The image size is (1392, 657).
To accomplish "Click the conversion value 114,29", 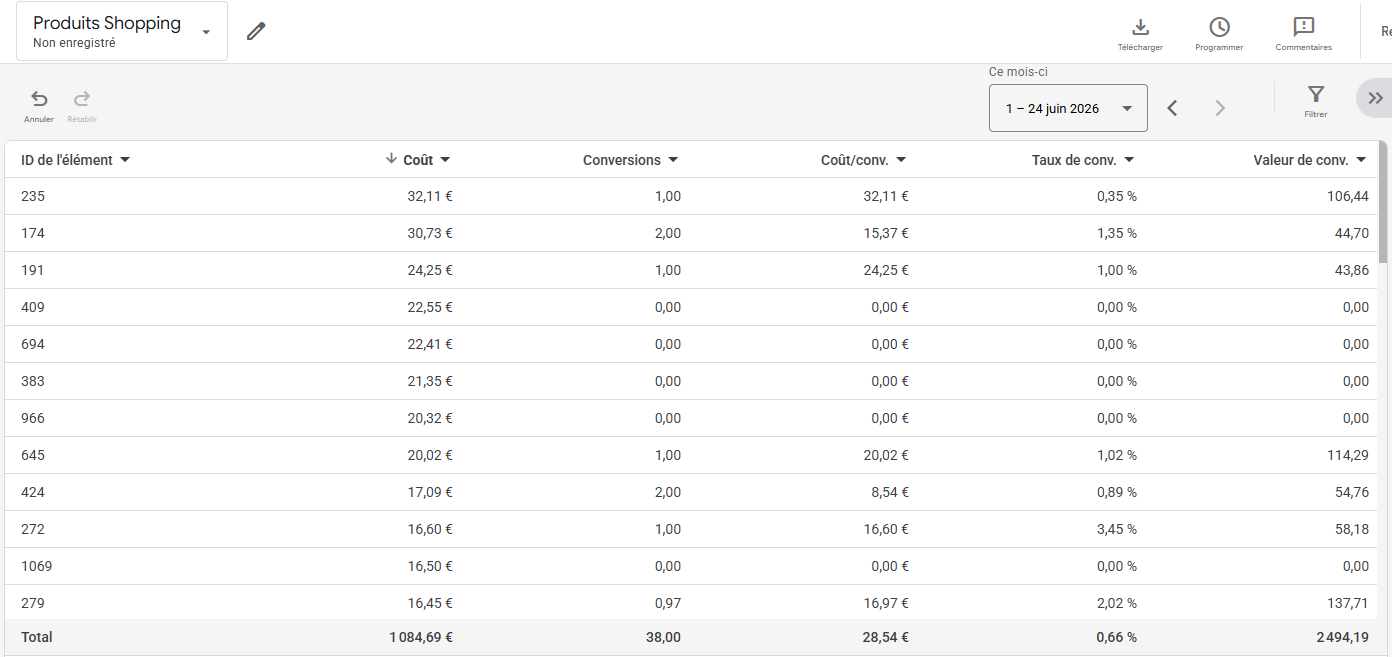I will pyautogui.click(x=1349, y=455).
